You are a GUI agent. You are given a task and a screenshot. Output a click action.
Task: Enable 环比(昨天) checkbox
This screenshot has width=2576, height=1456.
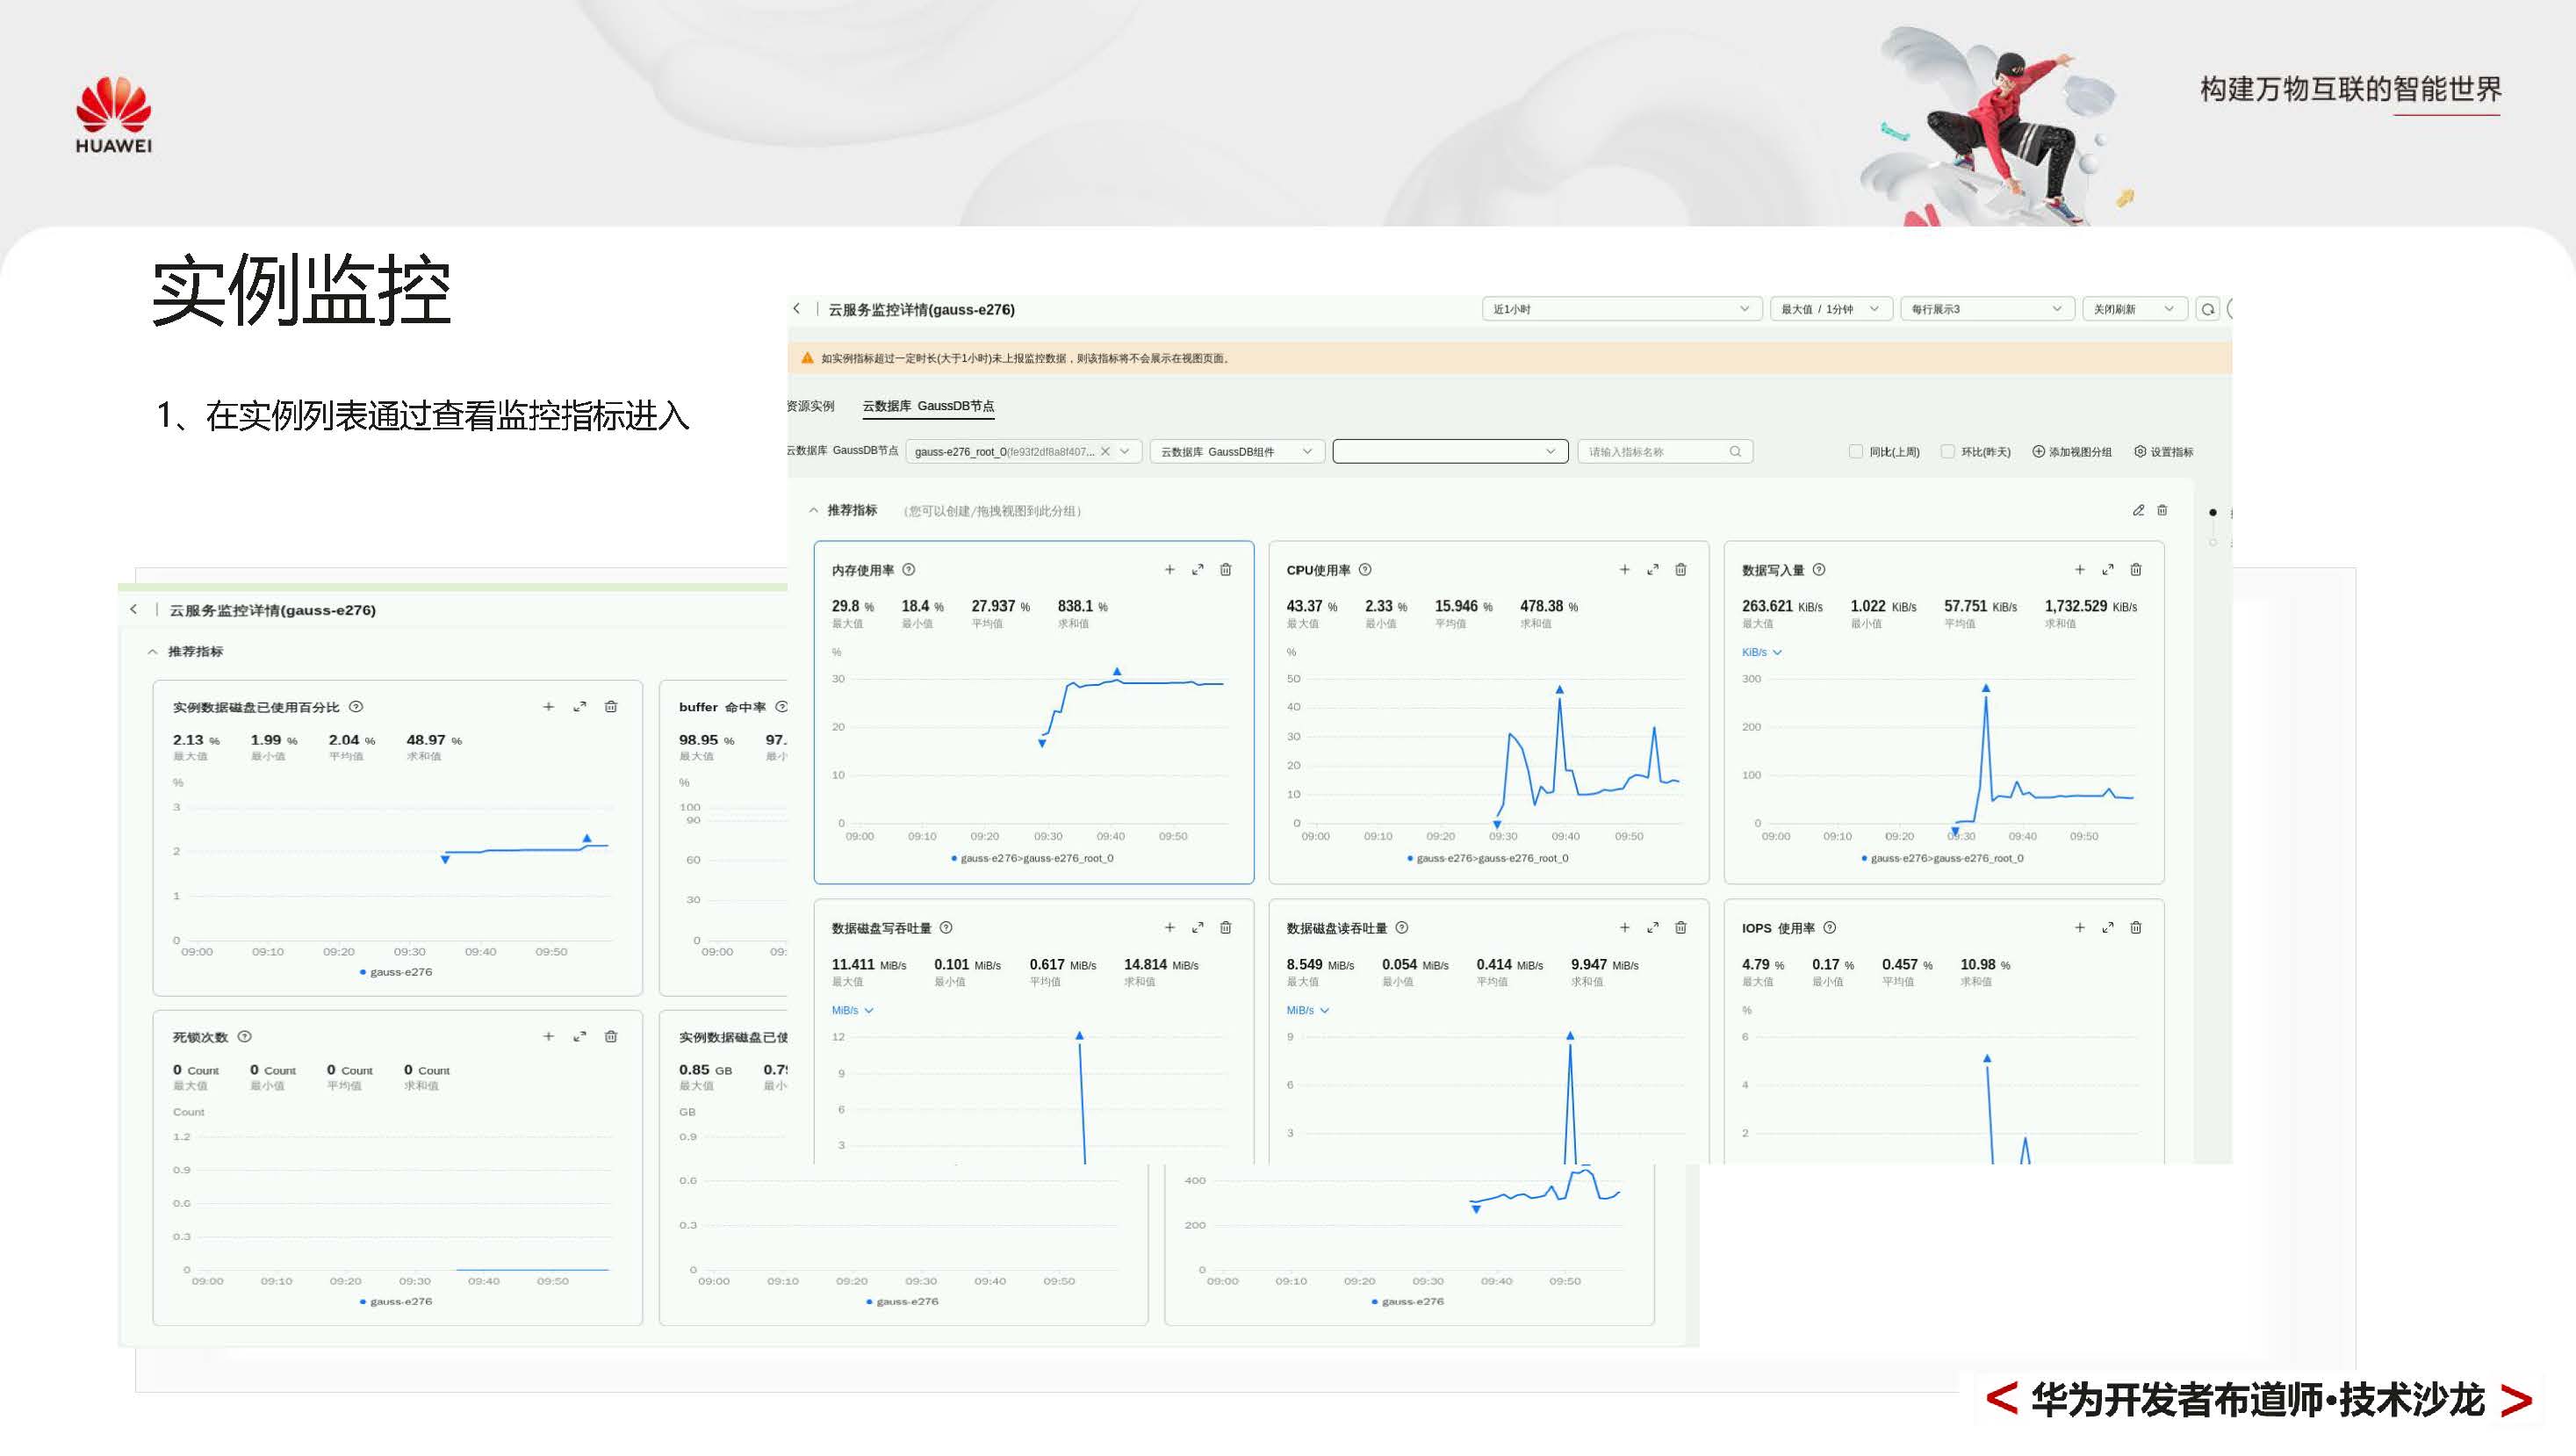point(1947,452)
